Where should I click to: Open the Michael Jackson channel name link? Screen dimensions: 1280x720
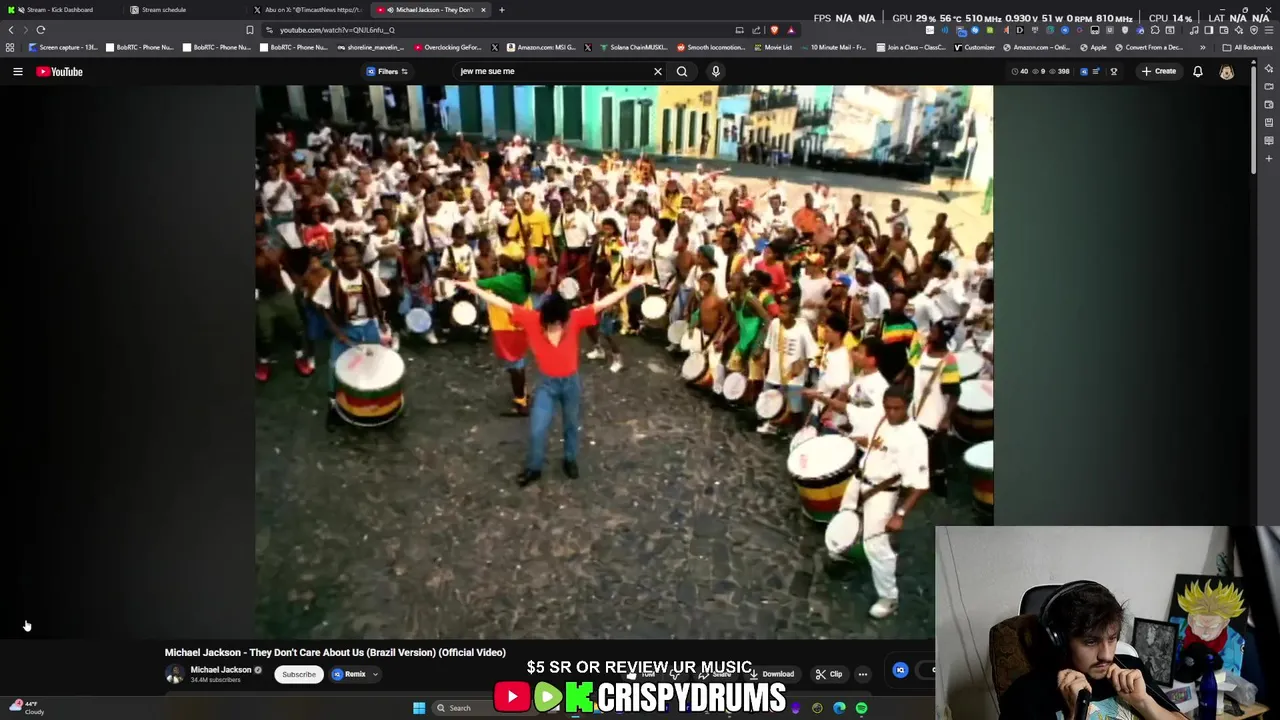(x=221, y=670)
